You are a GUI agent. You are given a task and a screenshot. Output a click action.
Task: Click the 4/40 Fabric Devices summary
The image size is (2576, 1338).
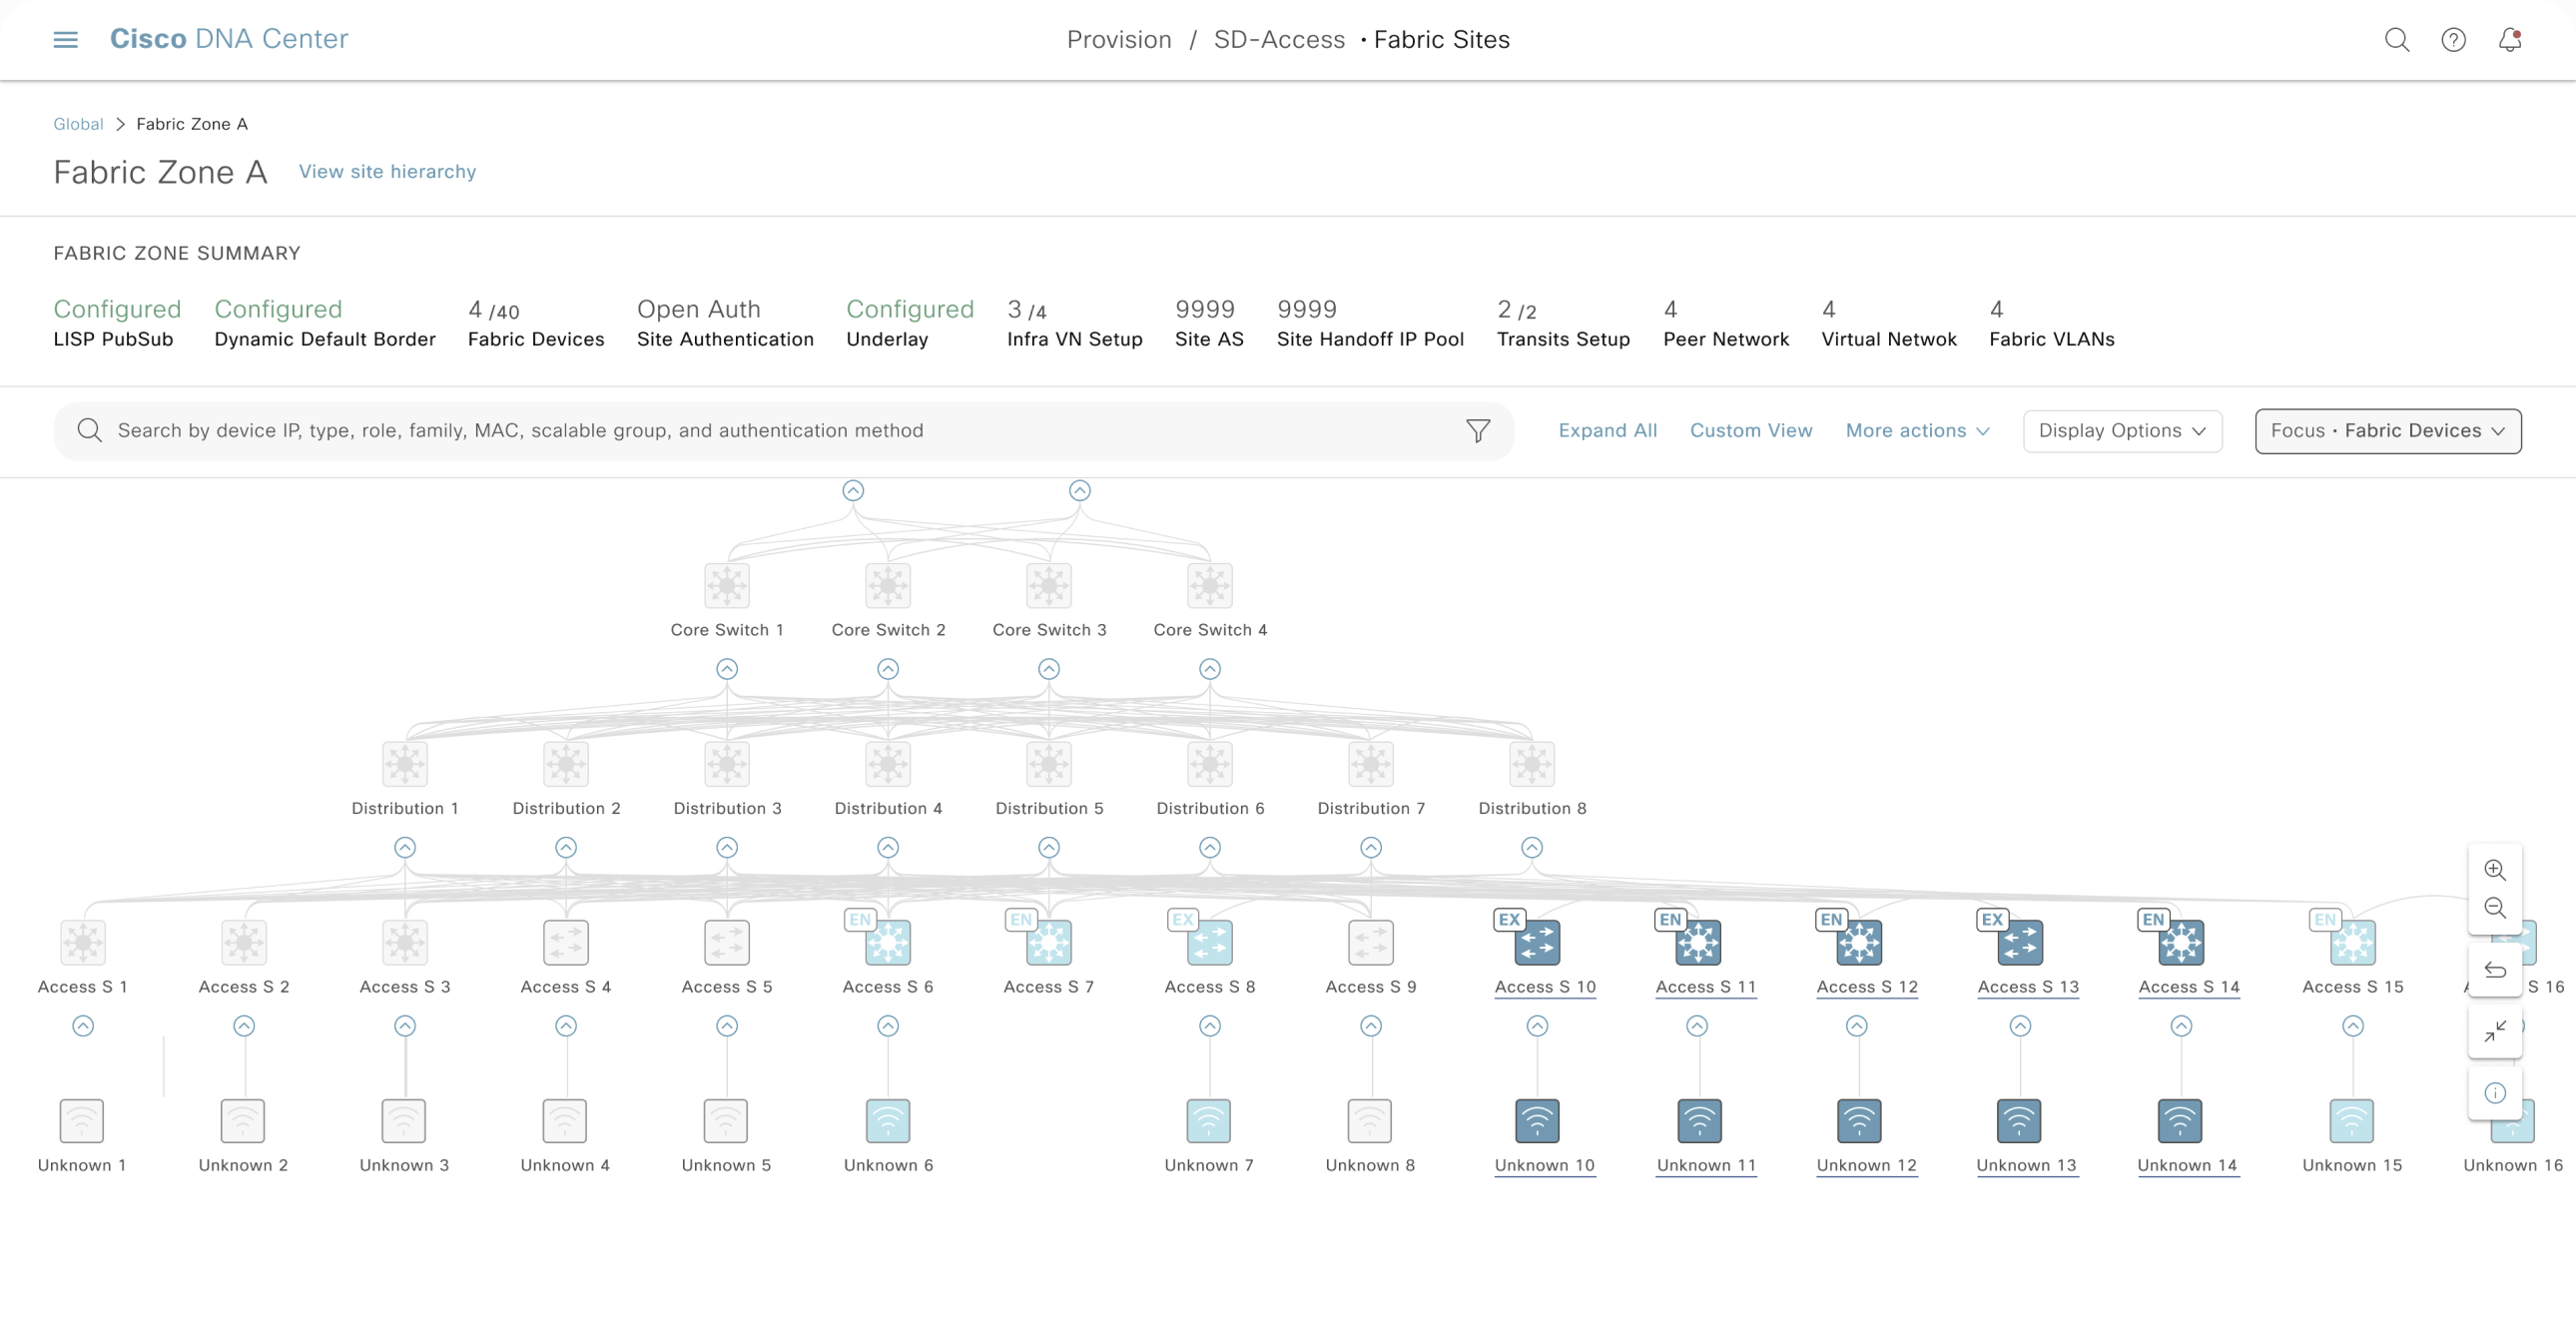(536, 323)
